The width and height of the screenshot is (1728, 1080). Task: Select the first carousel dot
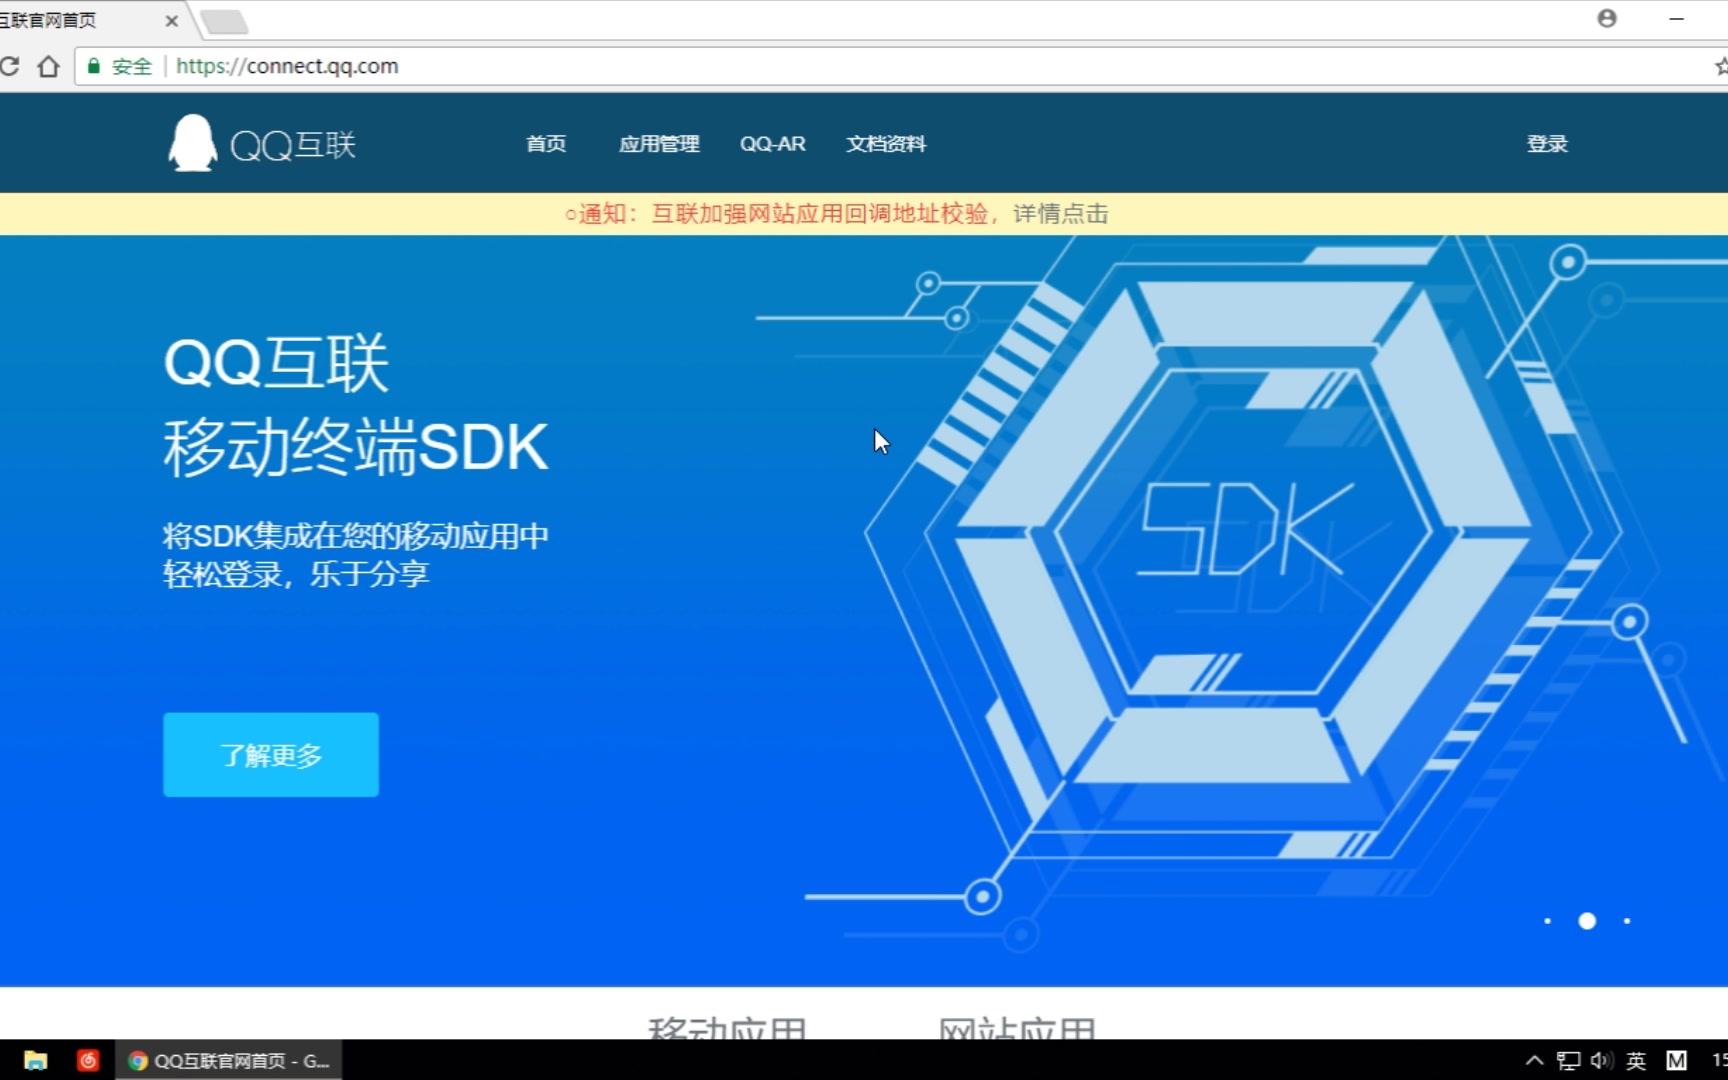pos(1547,921)
